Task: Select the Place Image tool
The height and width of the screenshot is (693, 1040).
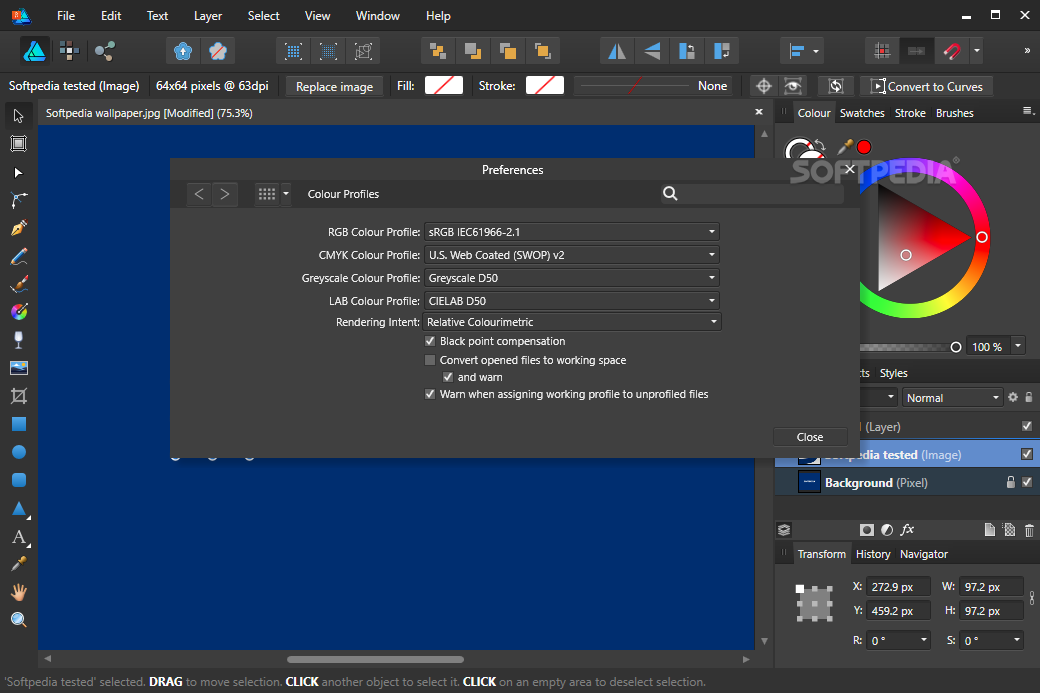Action: [19, 368]
